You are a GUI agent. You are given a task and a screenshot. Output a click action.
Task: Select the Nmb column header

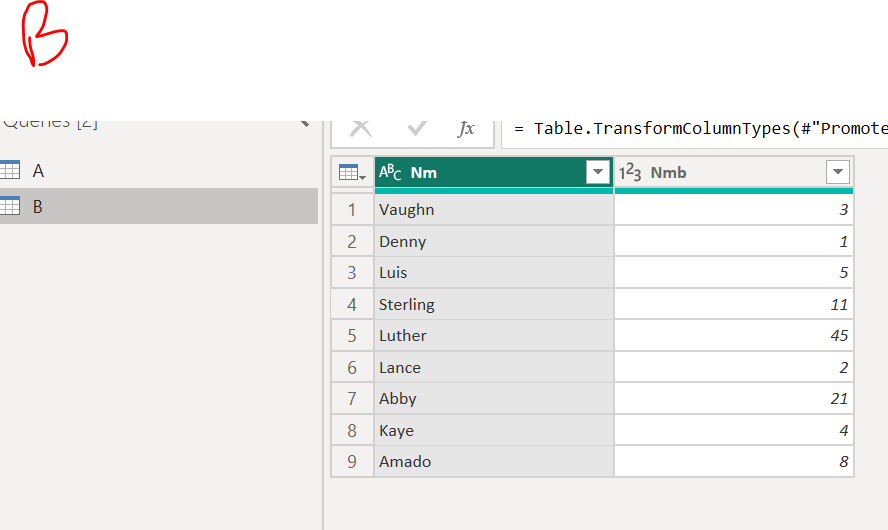click(733, 172)
